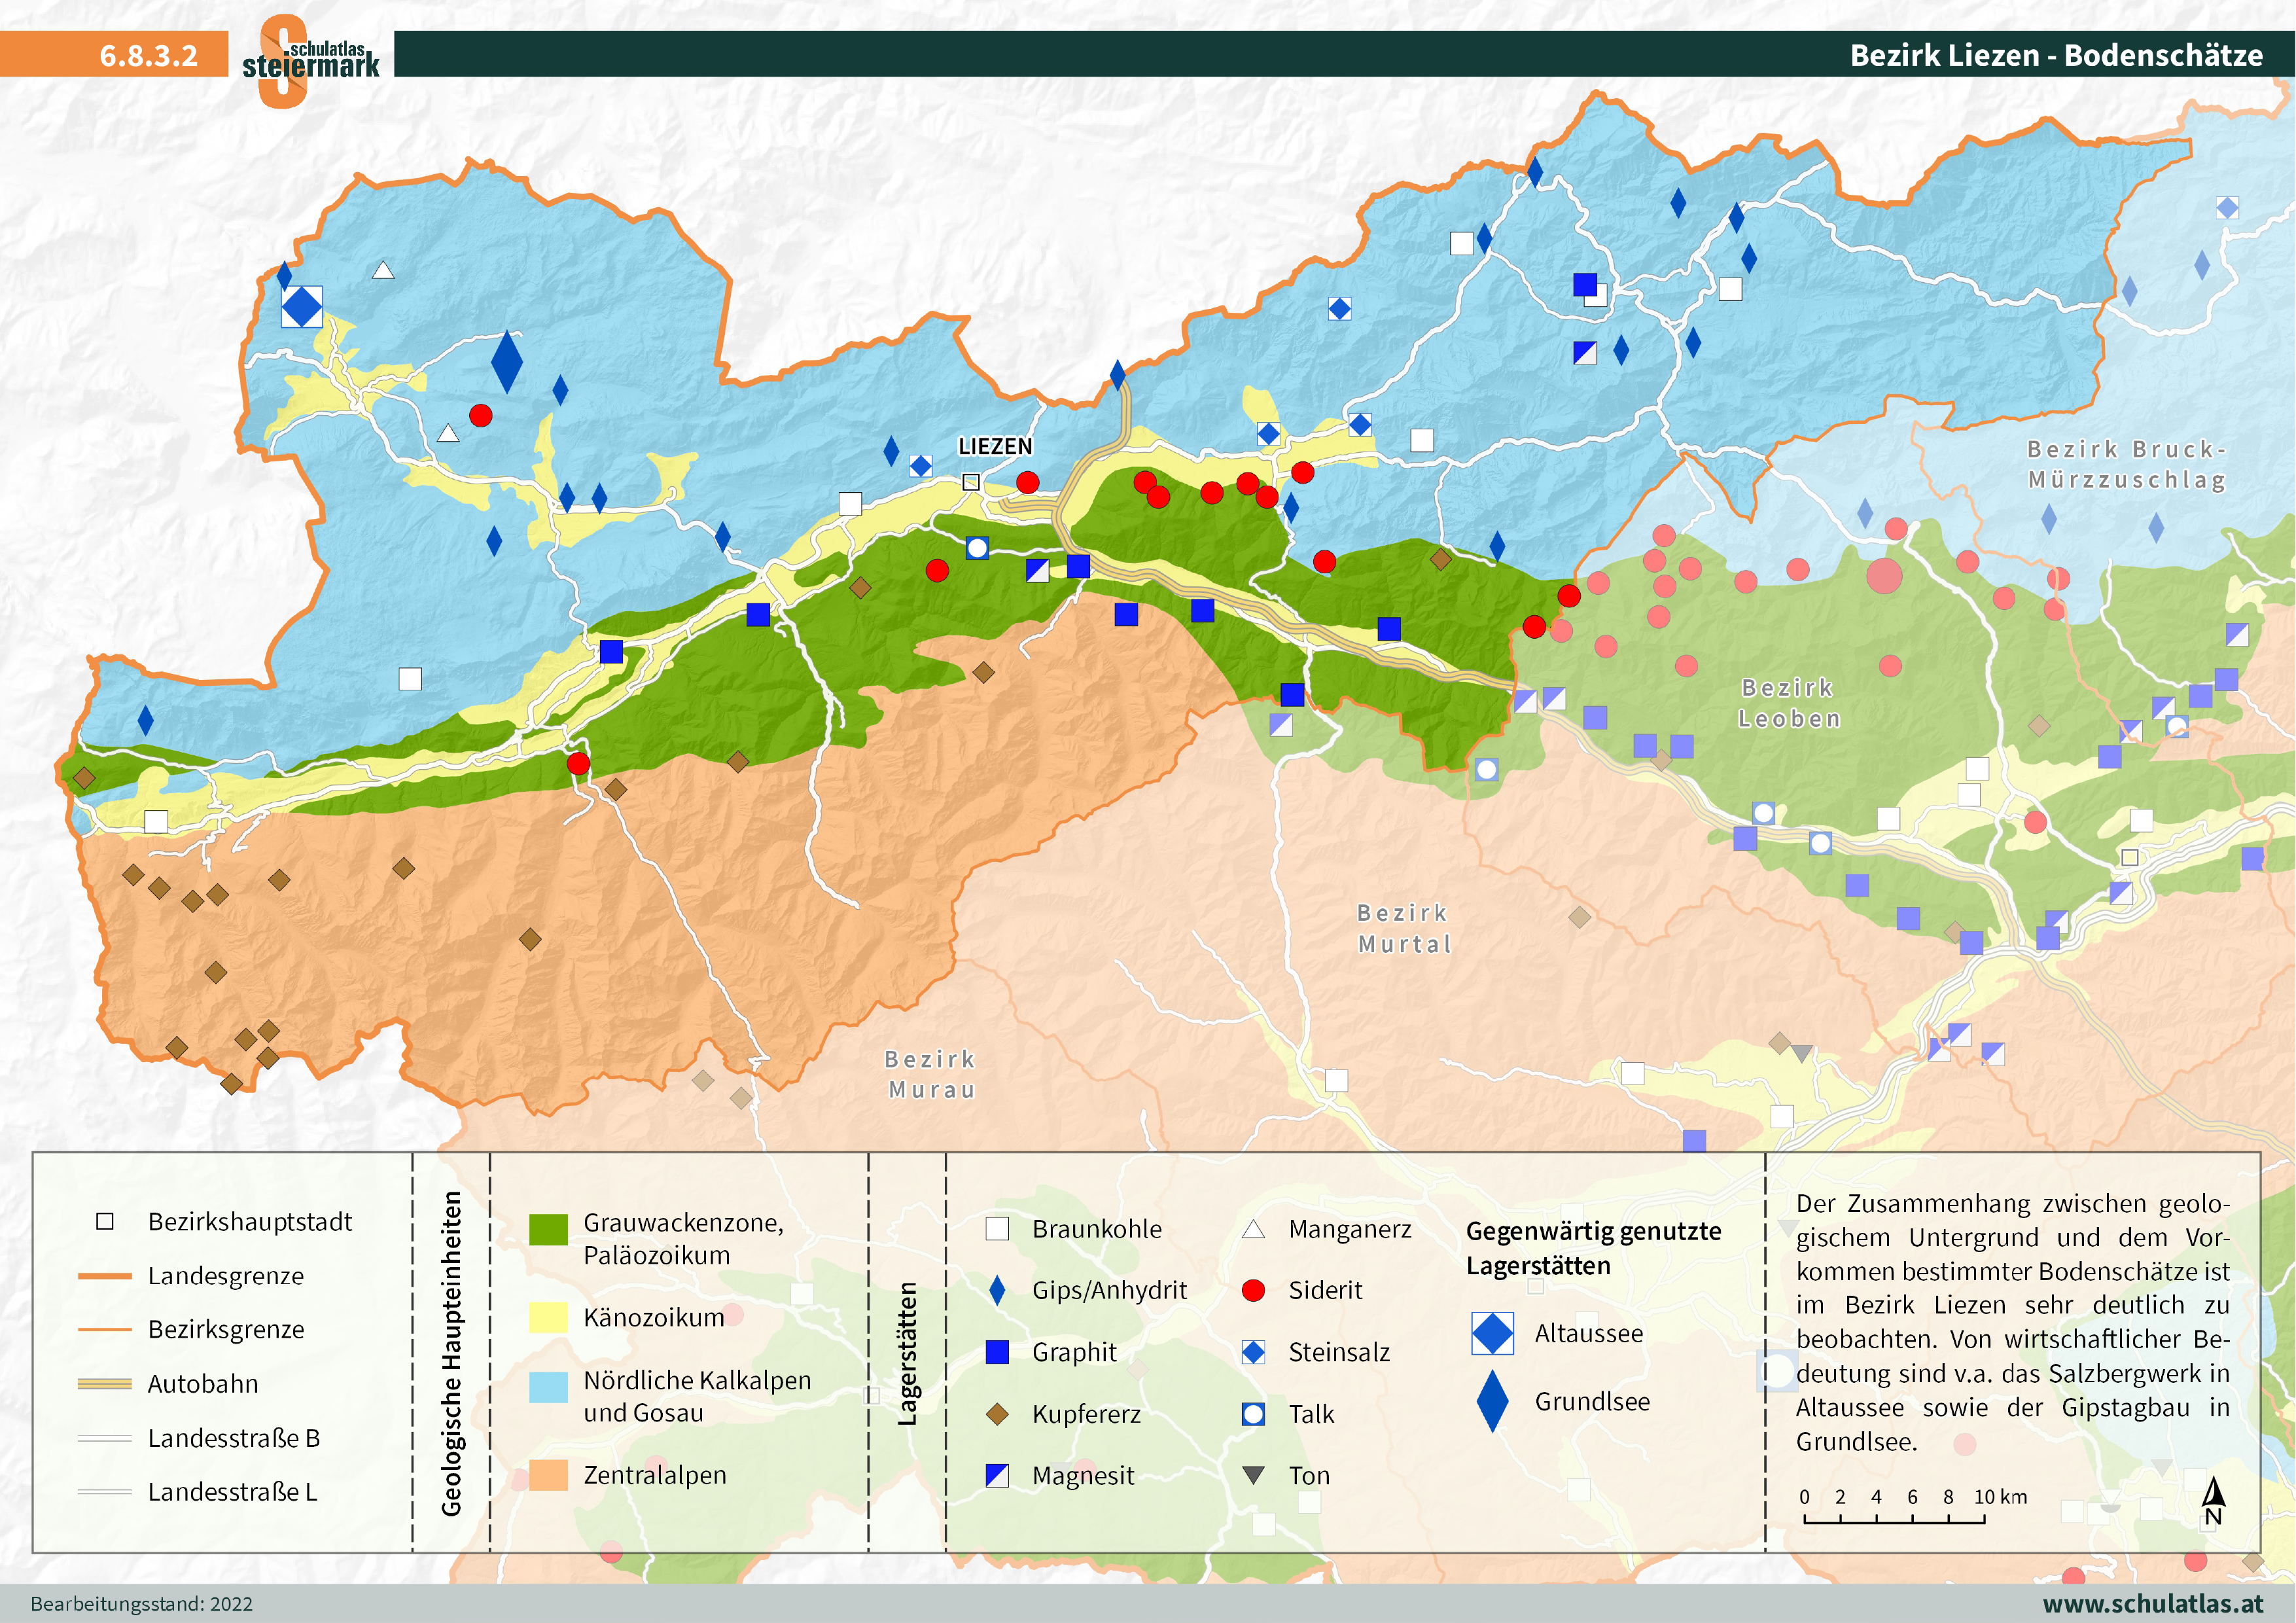Click the Graphit blue square legend icon

pyautogui.click(x=997, y=1353)
